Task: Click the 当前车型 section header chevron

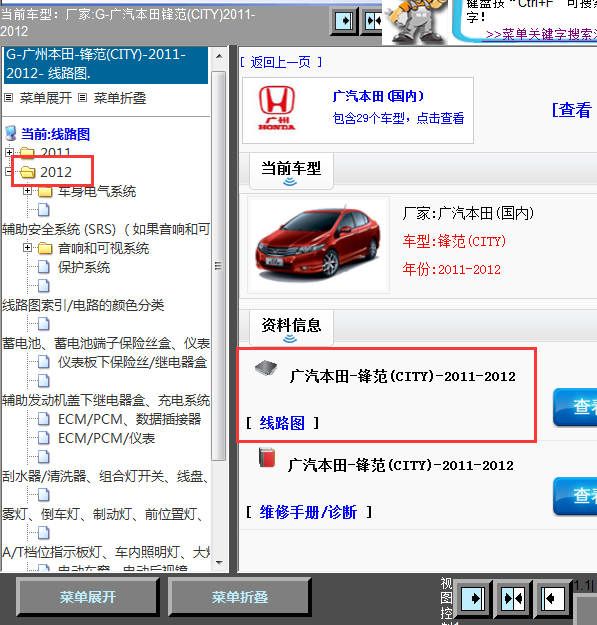Action: 290,182
